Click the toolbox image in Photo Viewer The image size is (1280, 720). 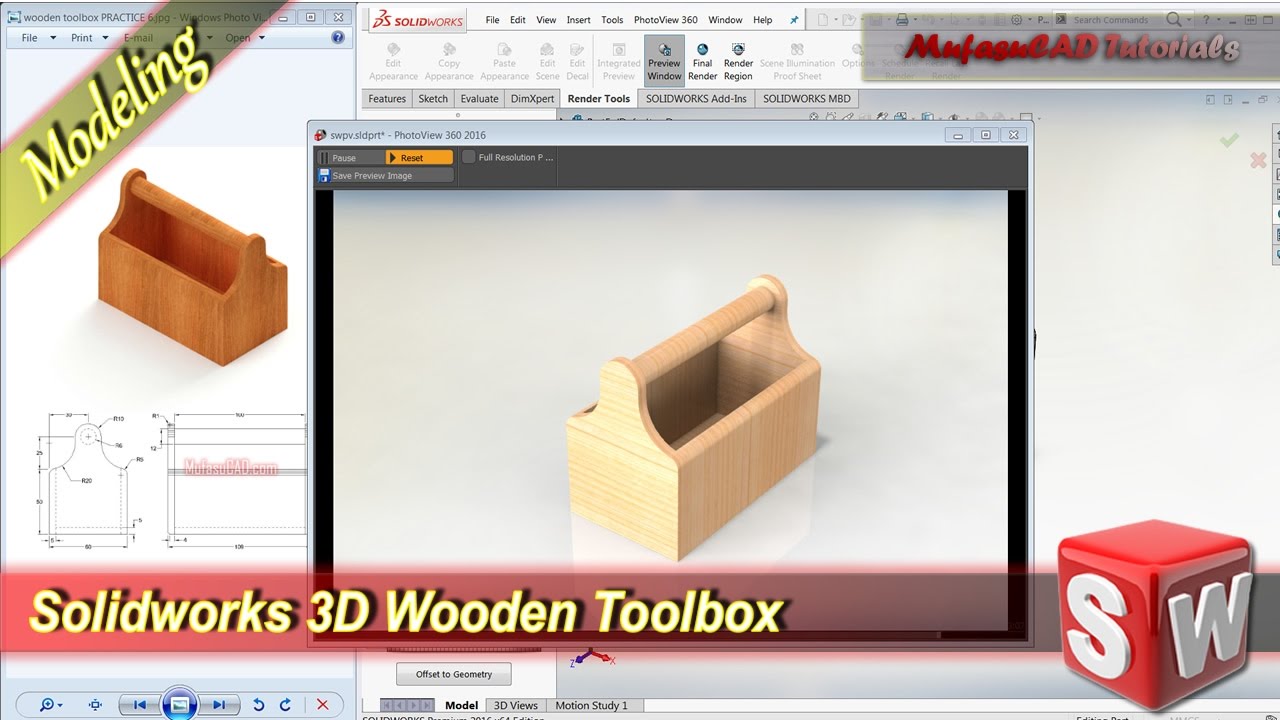192,268
